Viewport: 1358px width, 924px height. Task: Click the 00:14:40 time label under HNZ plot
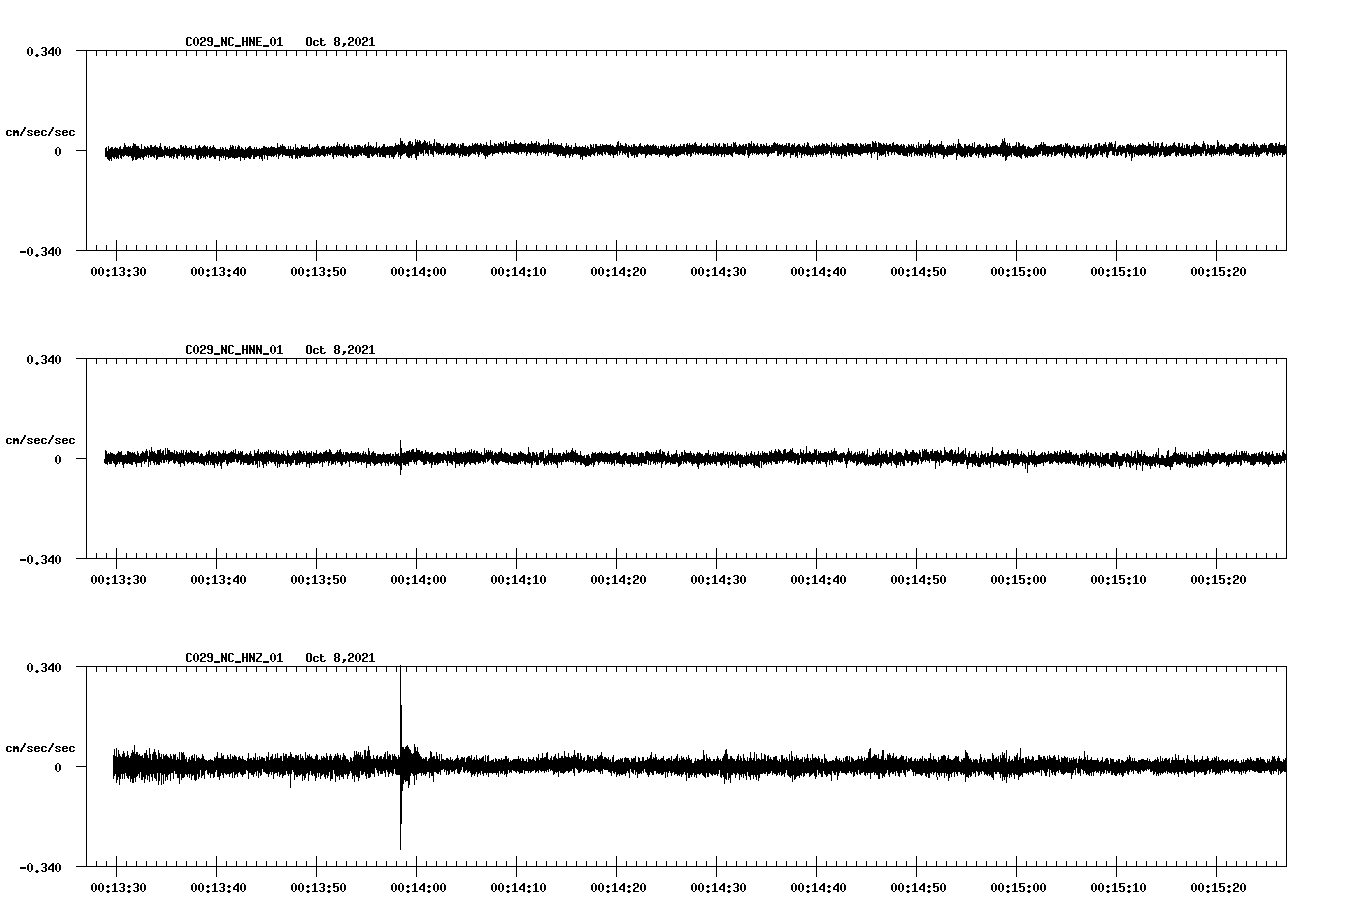click(x=818, y=888)
